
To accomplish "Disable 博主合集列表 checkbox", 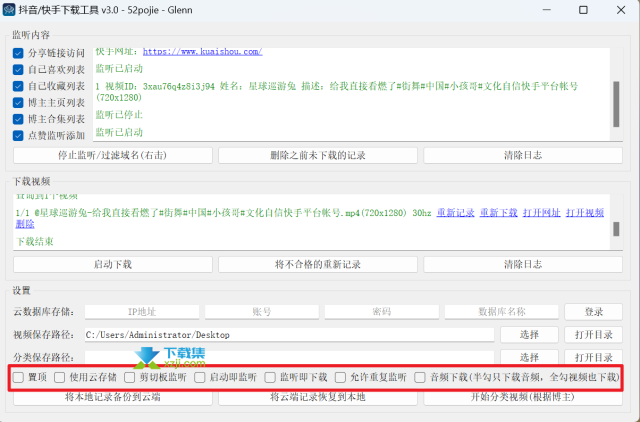I will click(18, 119).
